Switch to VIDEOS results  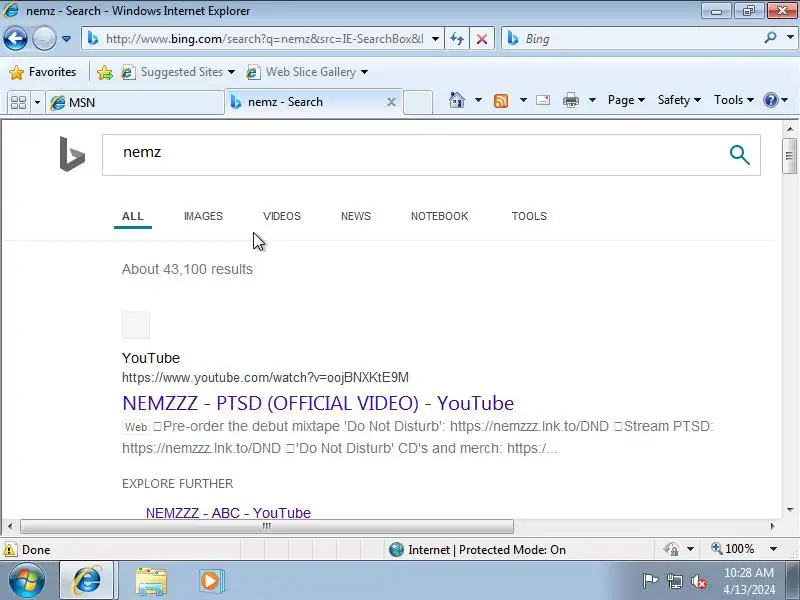(x=282, y=216)
